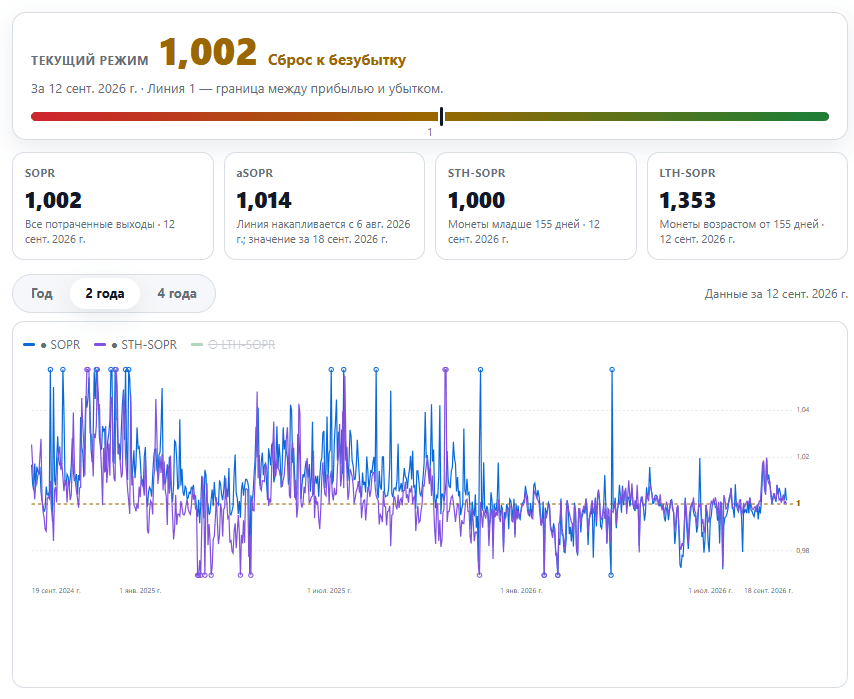Viewport: 854px width, 699px height.
Task: Click the Данные за 12 сент. 2026 г. note
Action: (776, 294)
